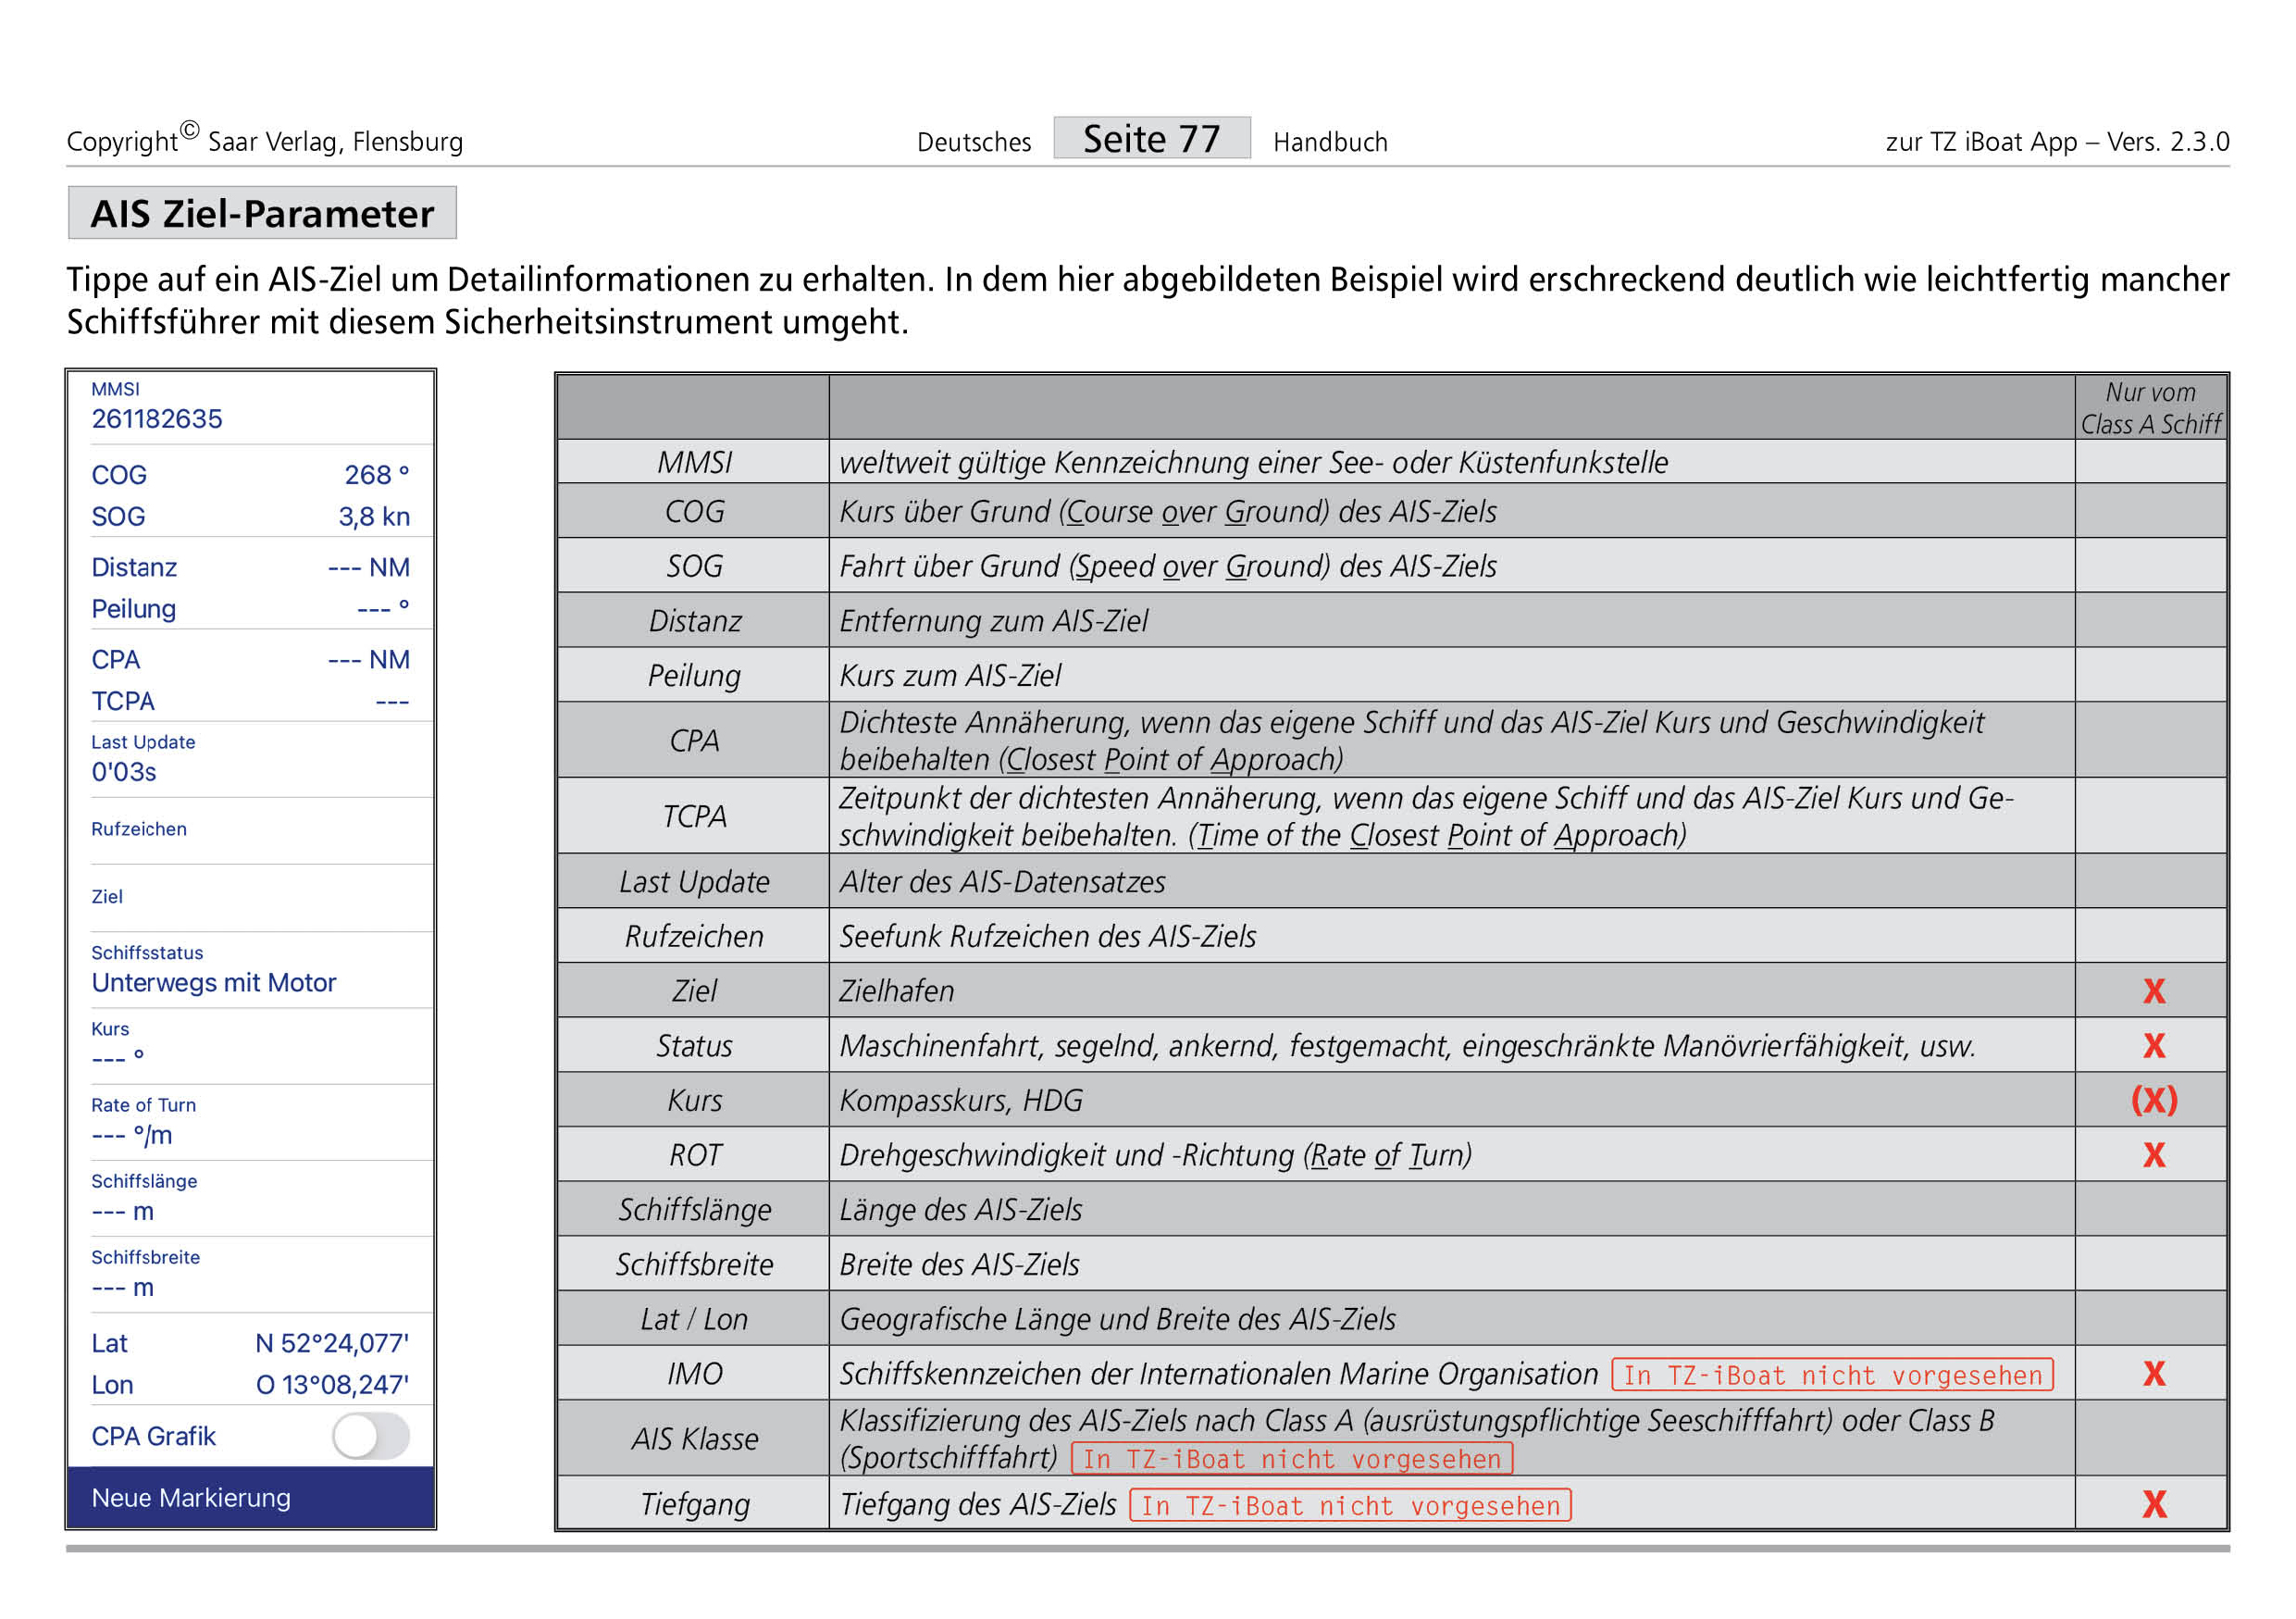
Task: Click the Last Update value 0'03s
Action: [124, 772]
